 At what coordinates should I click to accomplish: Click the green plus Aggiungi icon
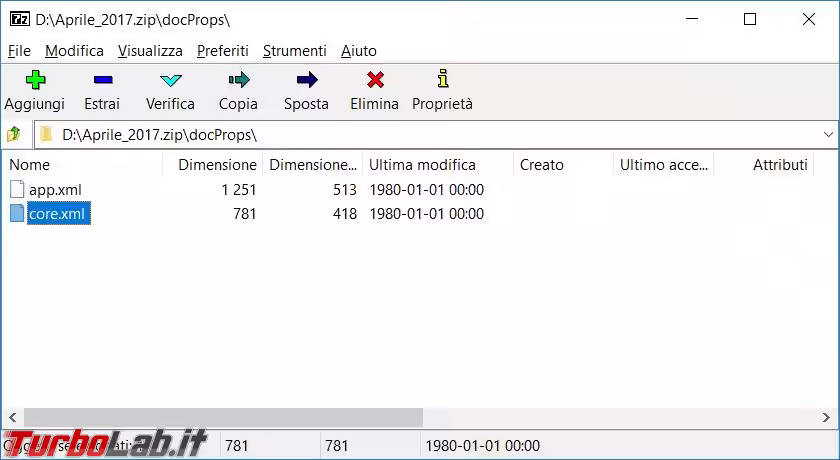coord(35,81)
